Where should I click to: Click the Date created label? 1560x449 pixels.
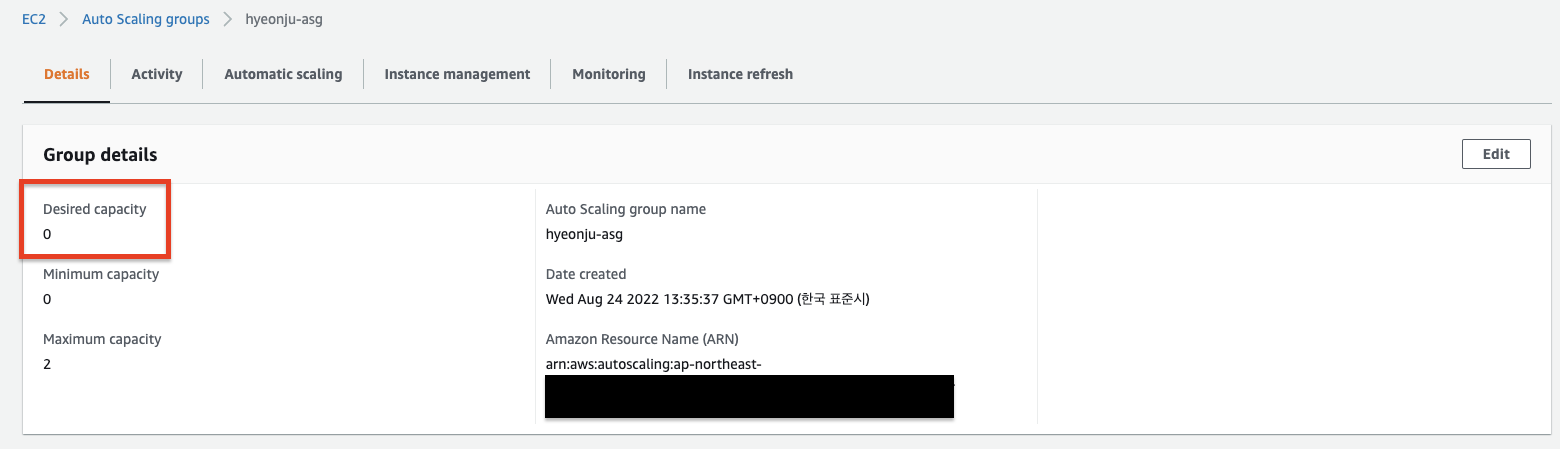coord(586,274)
